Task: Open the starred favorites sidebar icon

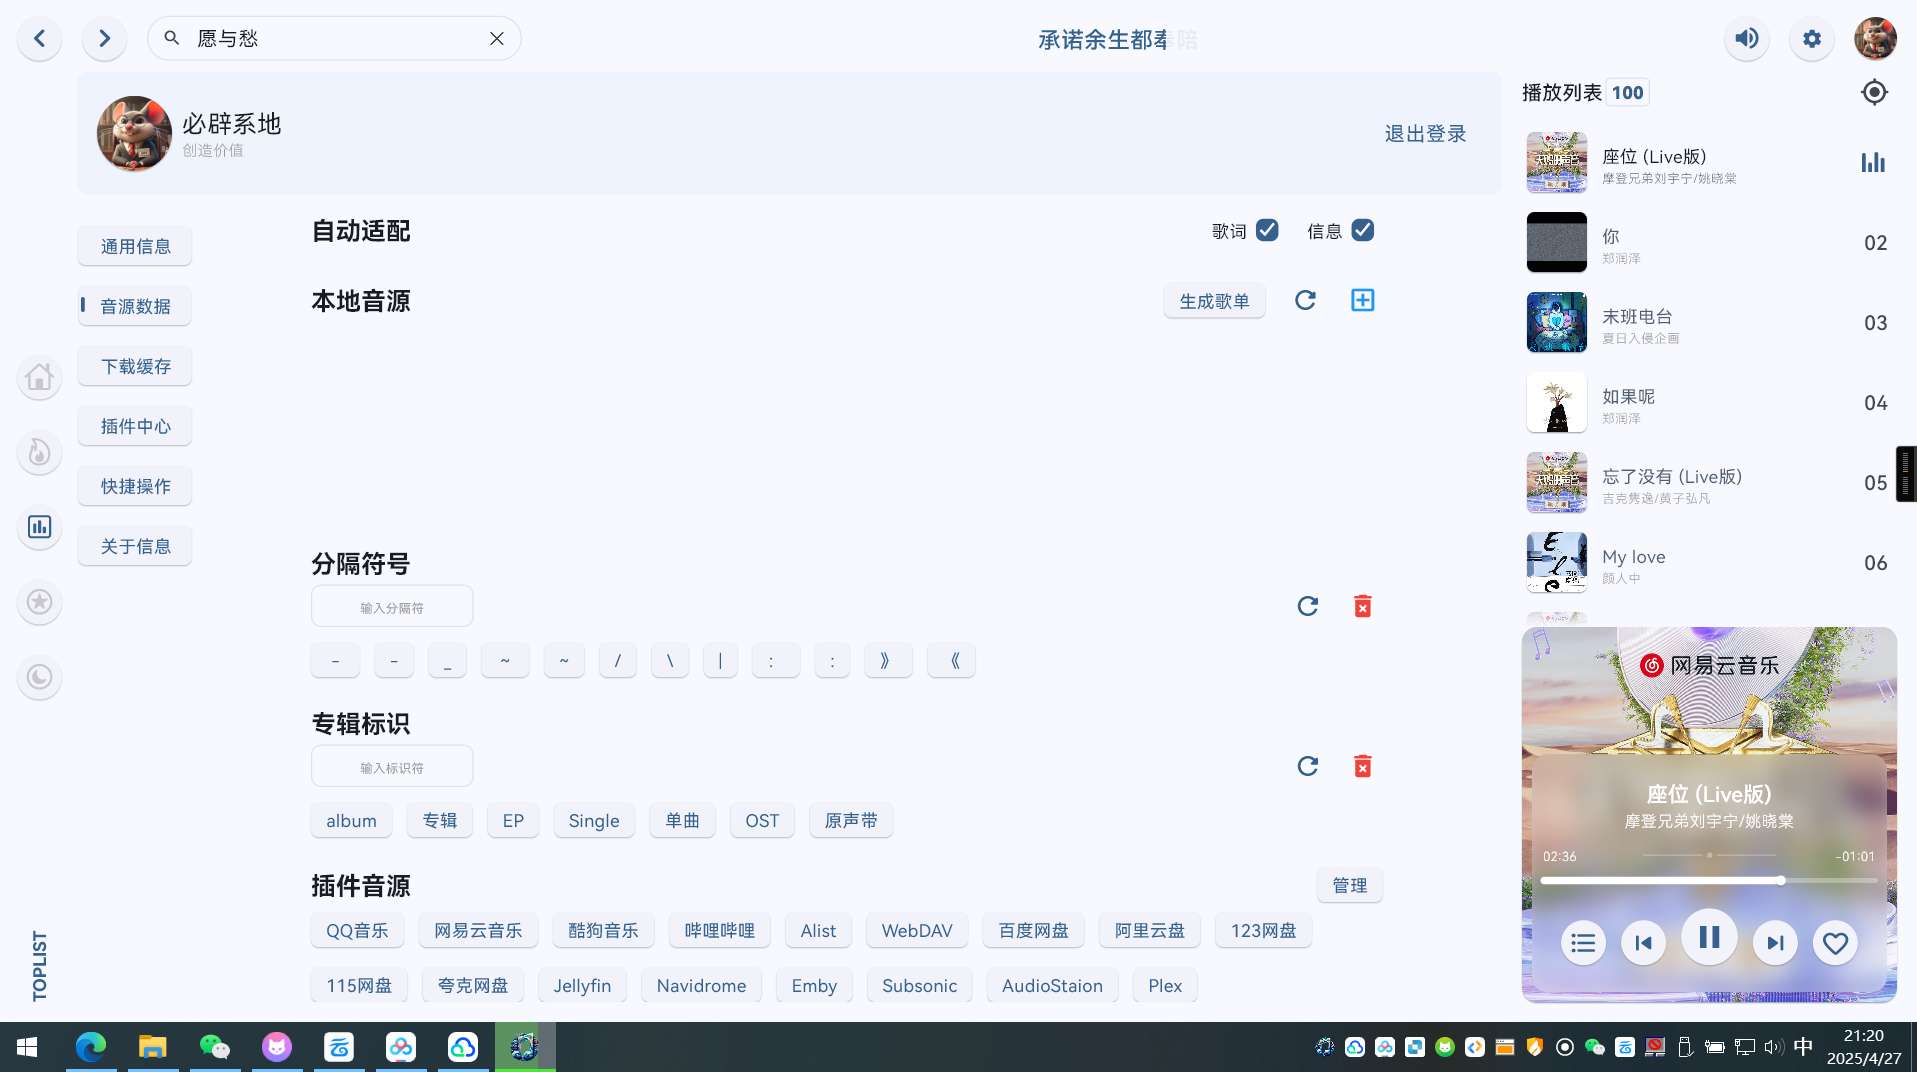Action: [40, 602]
